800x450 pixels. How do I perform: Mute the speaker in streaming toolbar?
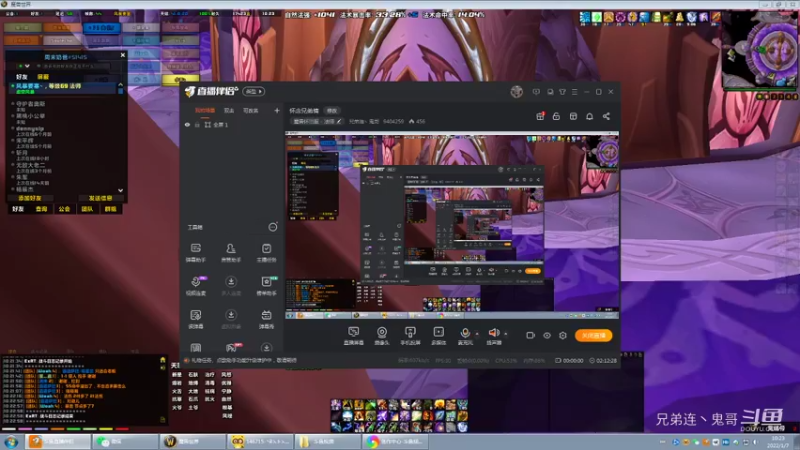coord(493,335)
